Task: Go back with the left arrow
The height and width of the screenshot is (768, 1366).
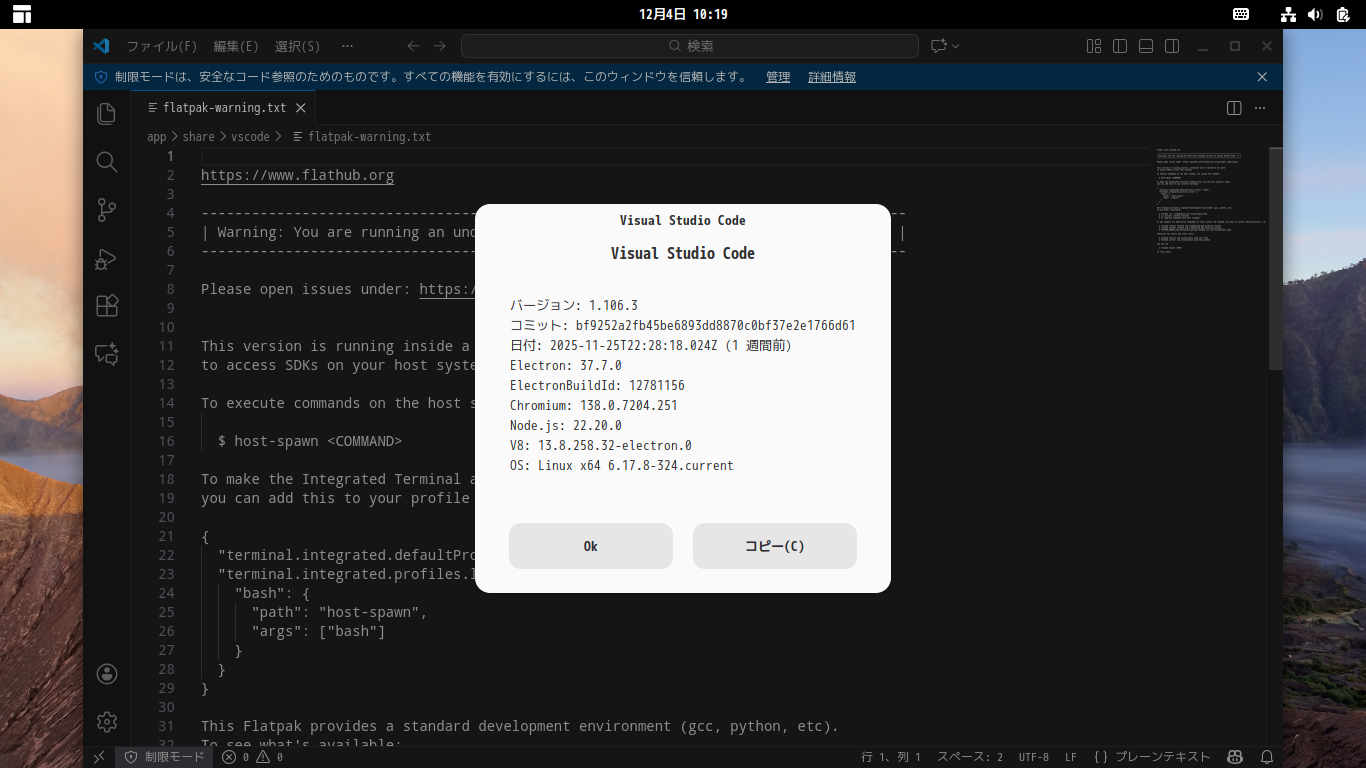Action: pyautogui.click(x=414, y=46)
